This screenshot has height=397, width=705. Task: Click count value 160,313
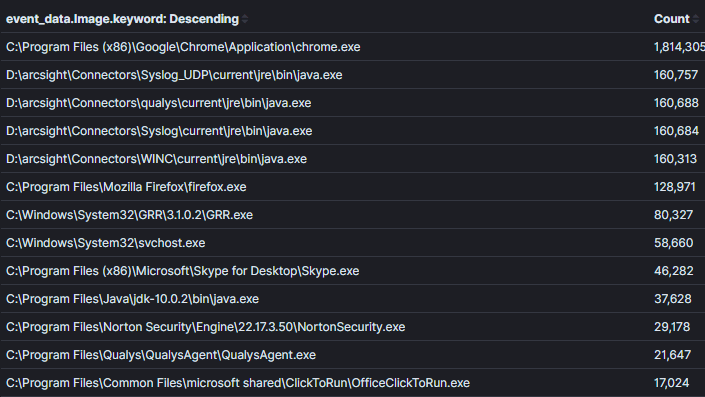click(675, 159)
